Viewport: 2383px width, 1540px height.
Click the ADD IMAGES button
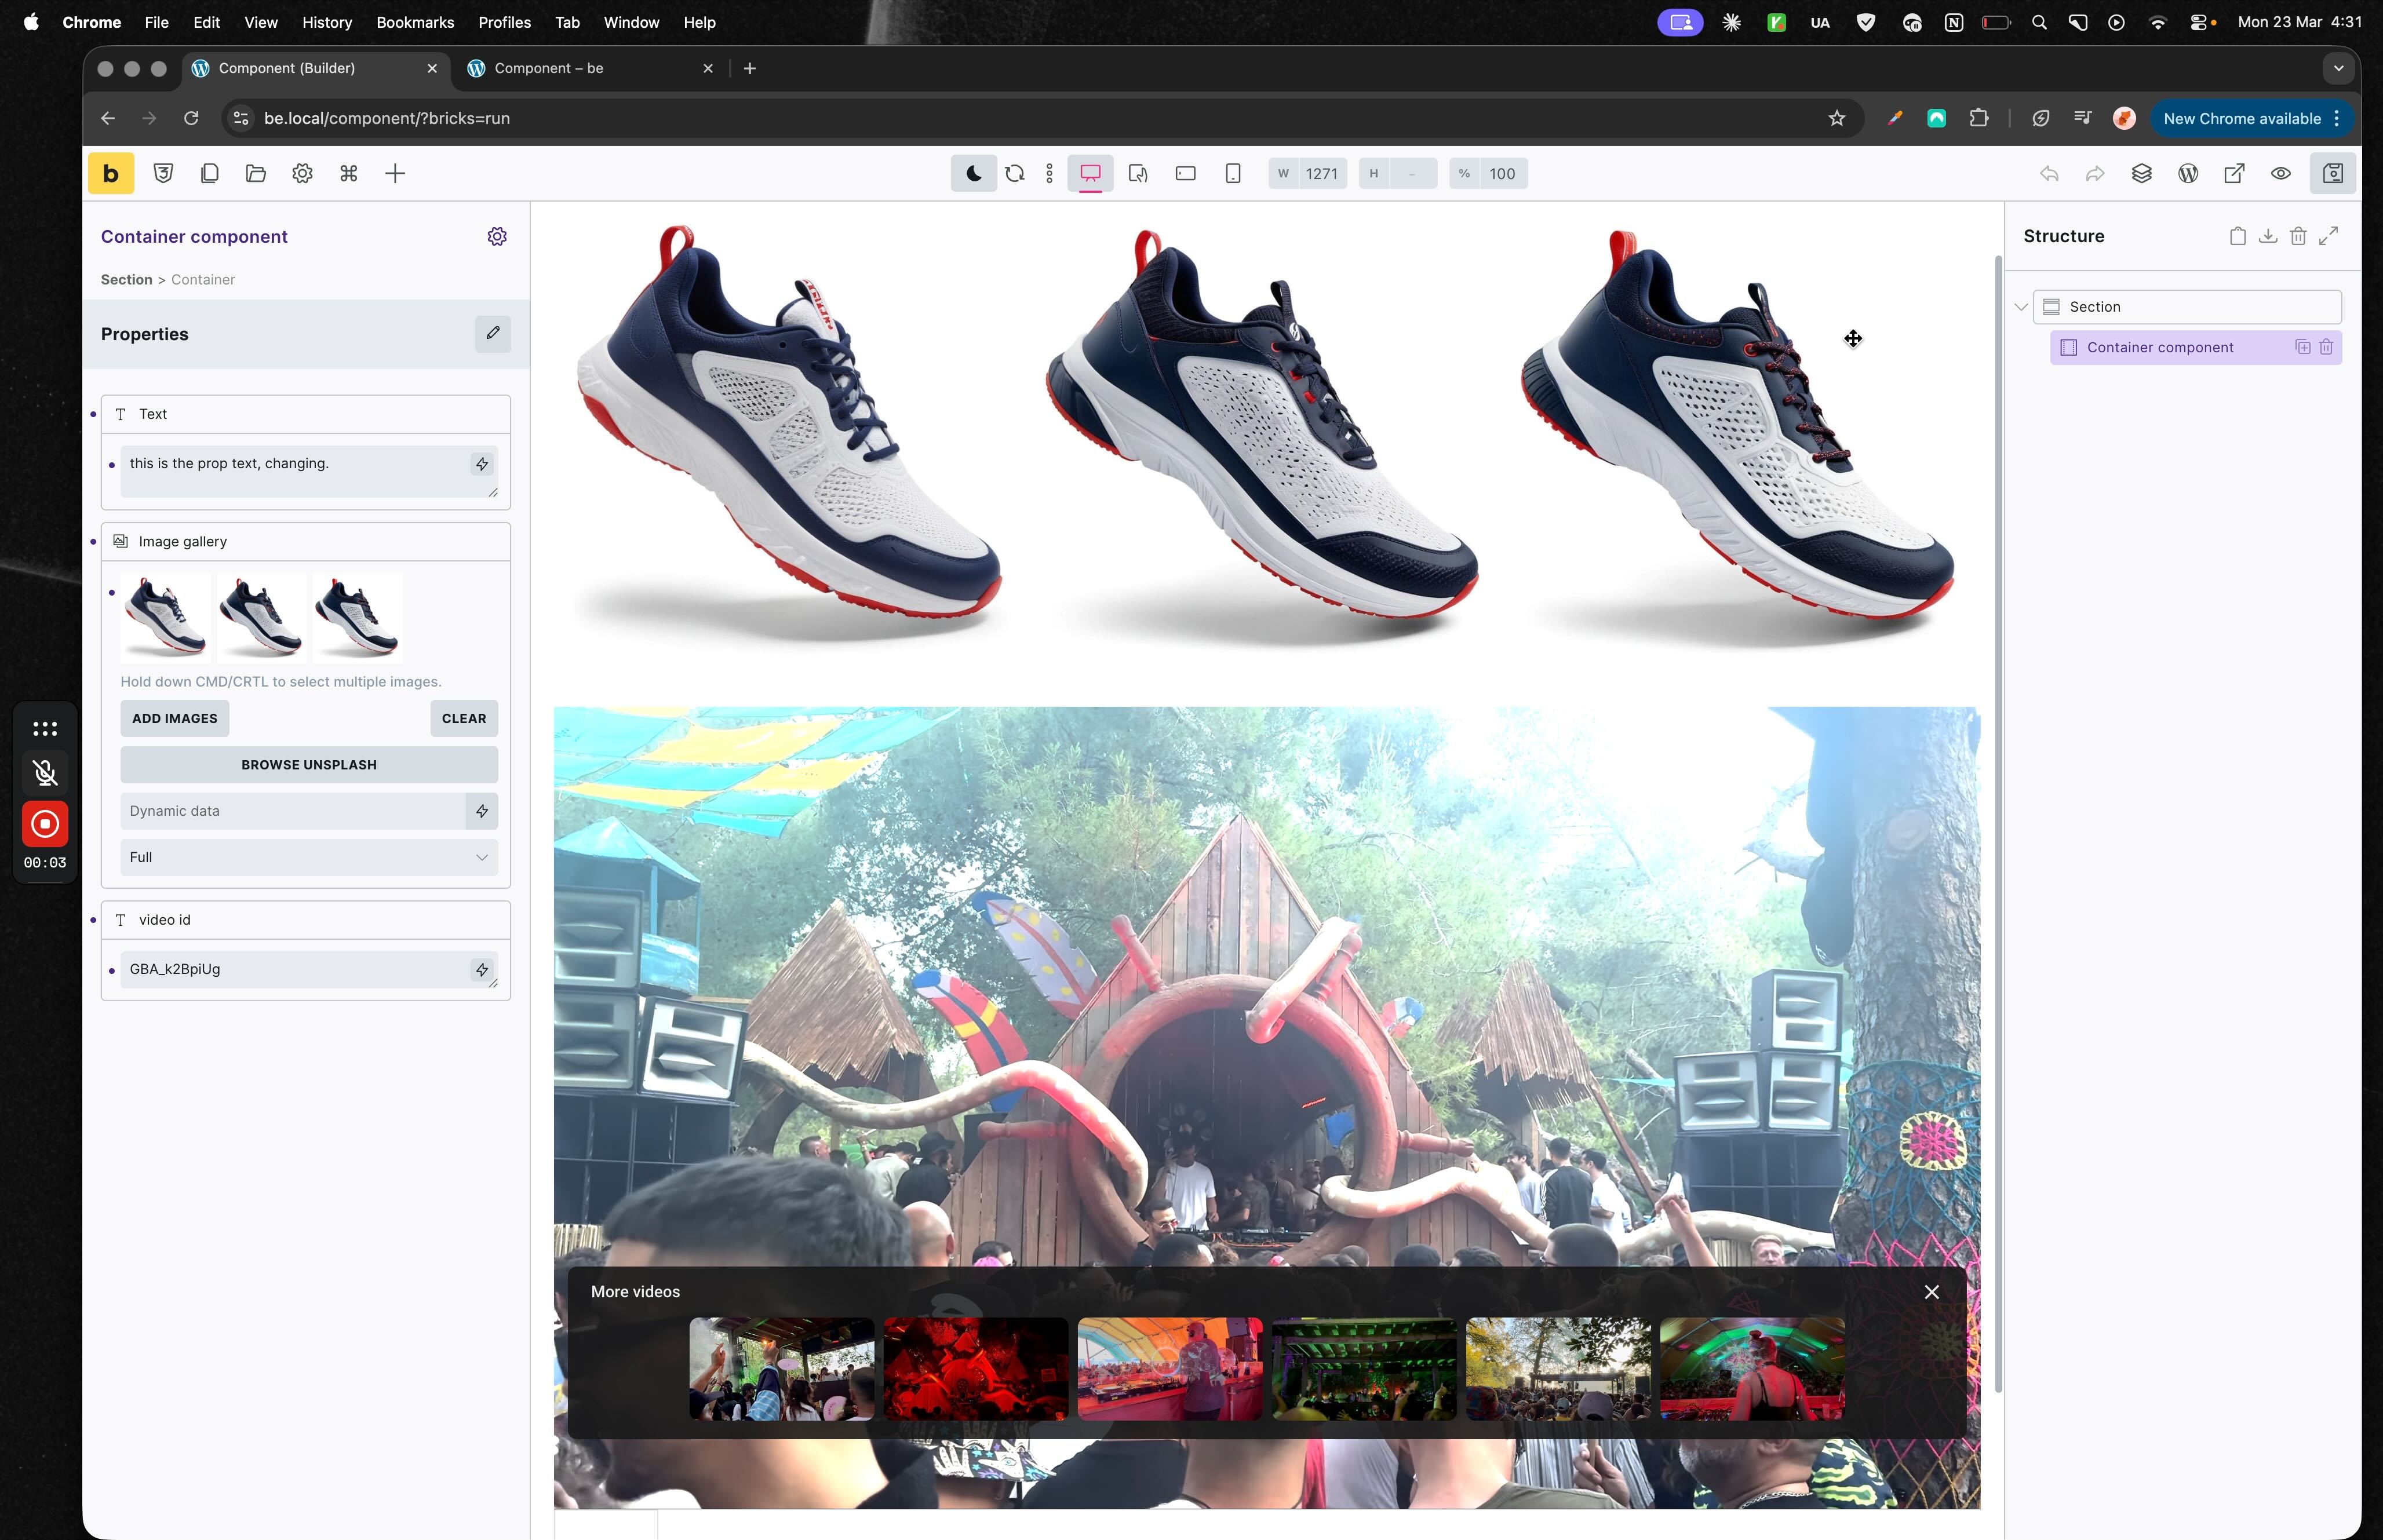coord(175,718)
